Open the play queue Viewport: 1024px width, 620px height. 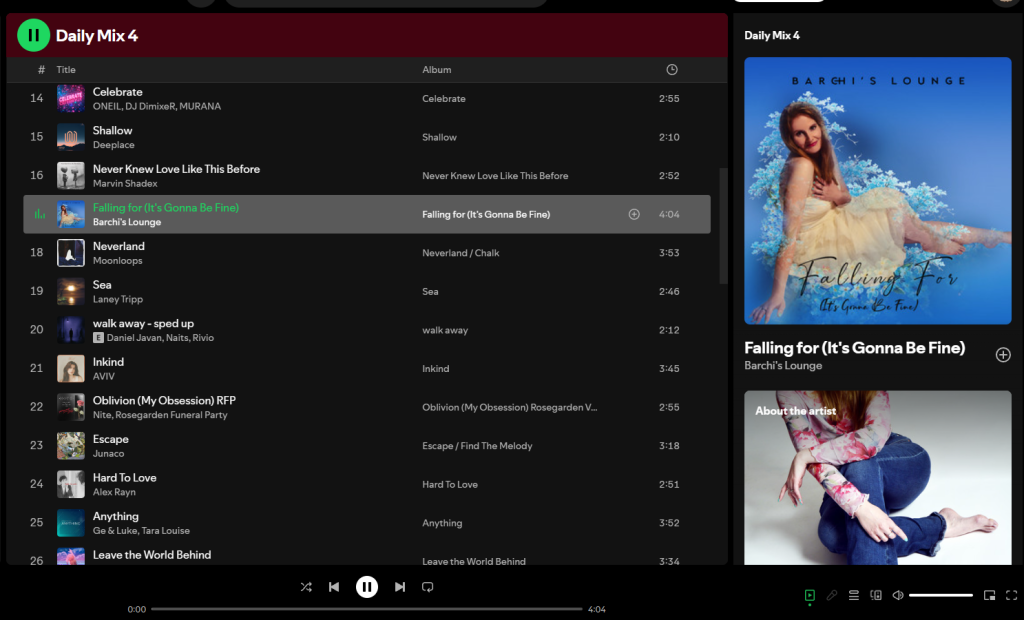click(854, 595)
